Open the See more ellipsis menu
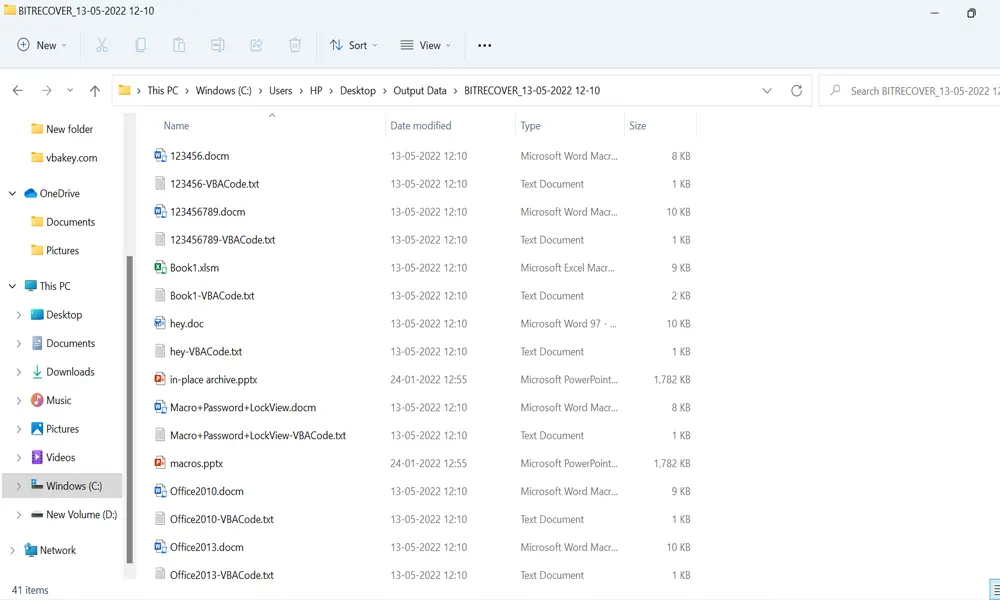1000x600 pixels. (485, 45)
